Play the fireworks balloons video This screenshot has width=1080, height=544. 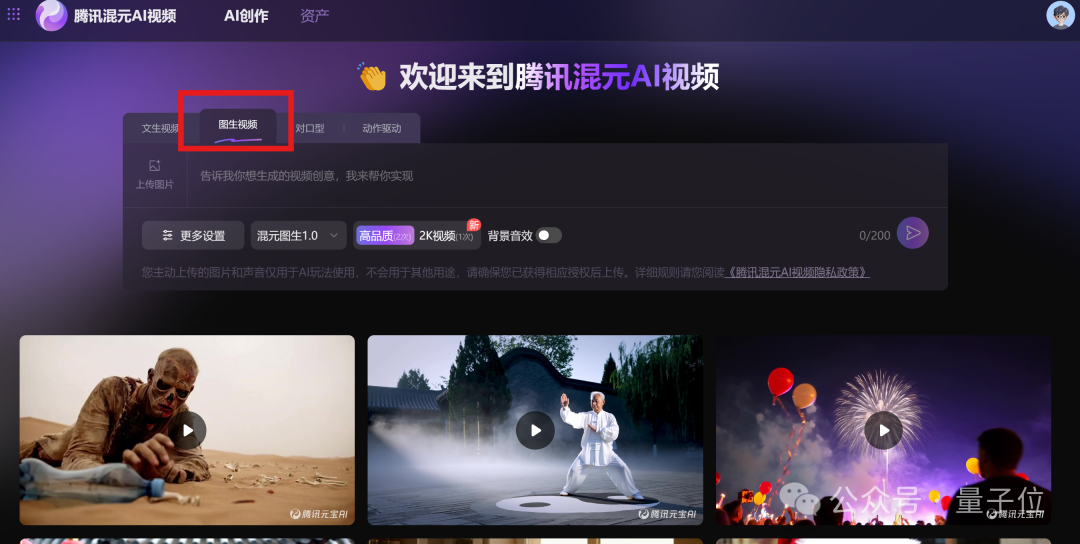pos(883,430)
